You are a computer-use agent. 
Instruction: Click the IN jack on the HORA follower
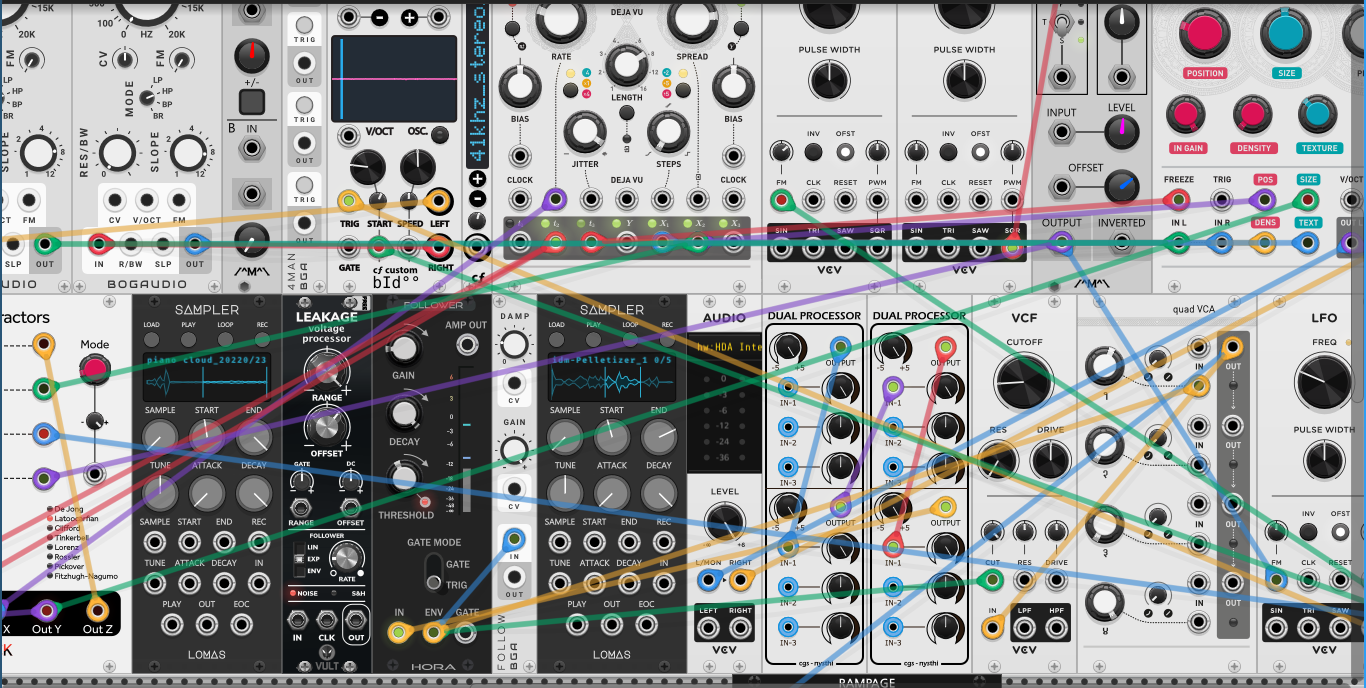(x=399, y=632)
